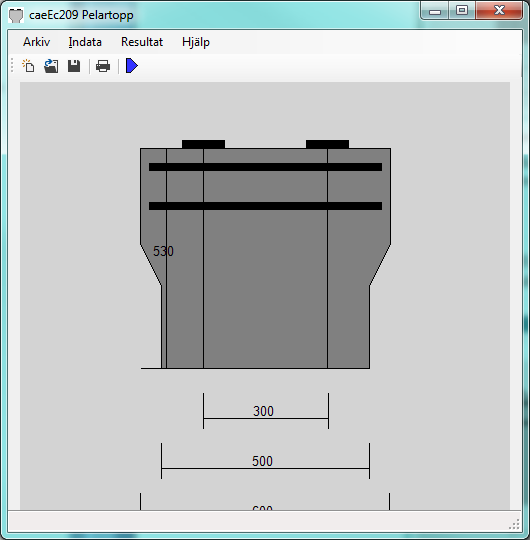Click the toolbar drag handle
This screenshot has width=530, height=540.
point(12,65)
